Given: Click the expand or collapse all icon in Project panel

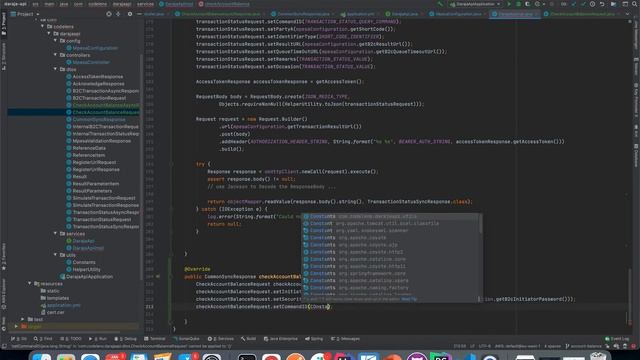Looking at the screenshot, I should 118,14.
